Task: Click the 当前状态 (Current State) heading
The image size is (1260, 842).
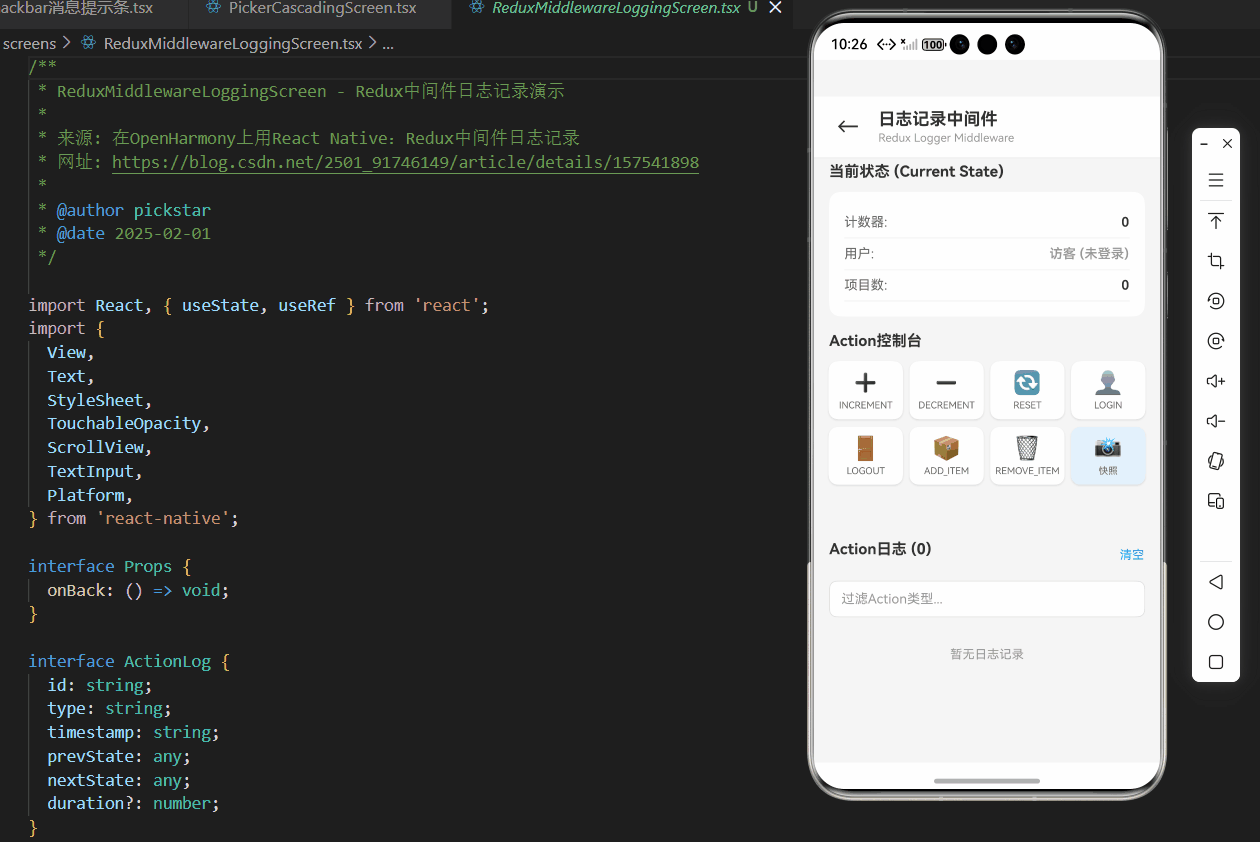Action: pos(916,171)
